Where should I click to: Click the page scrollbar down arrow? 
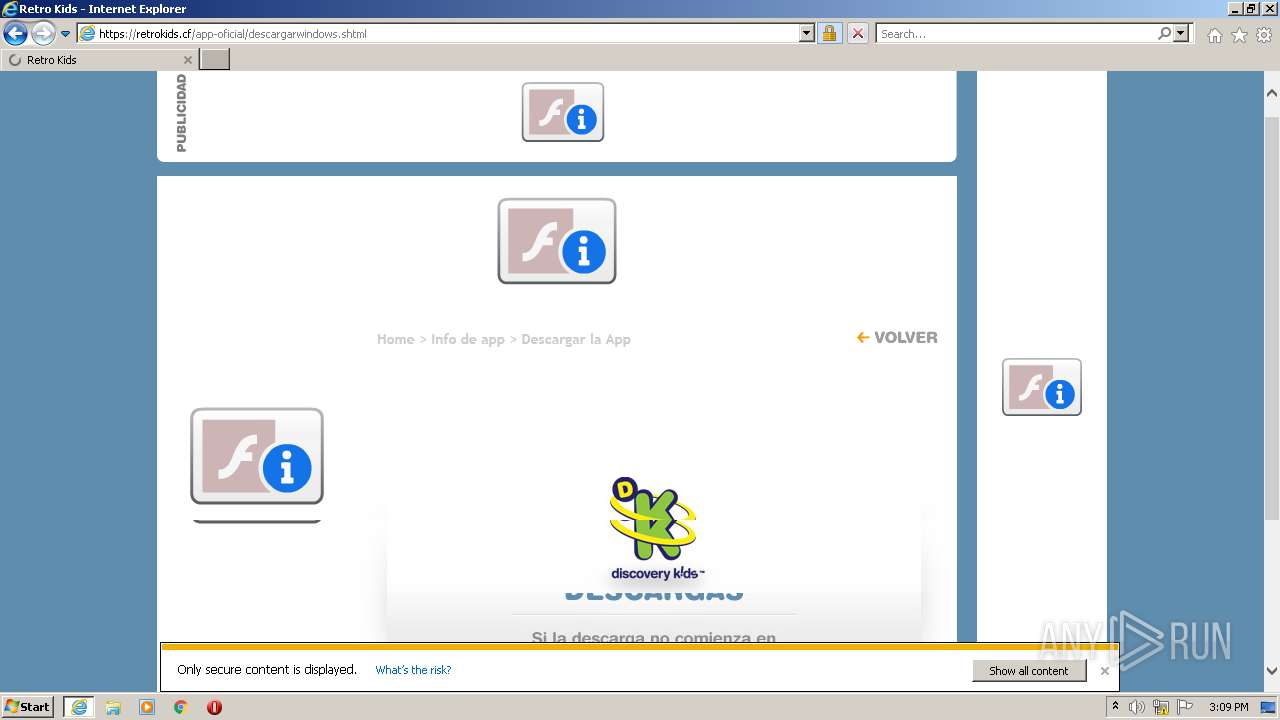1272,671
